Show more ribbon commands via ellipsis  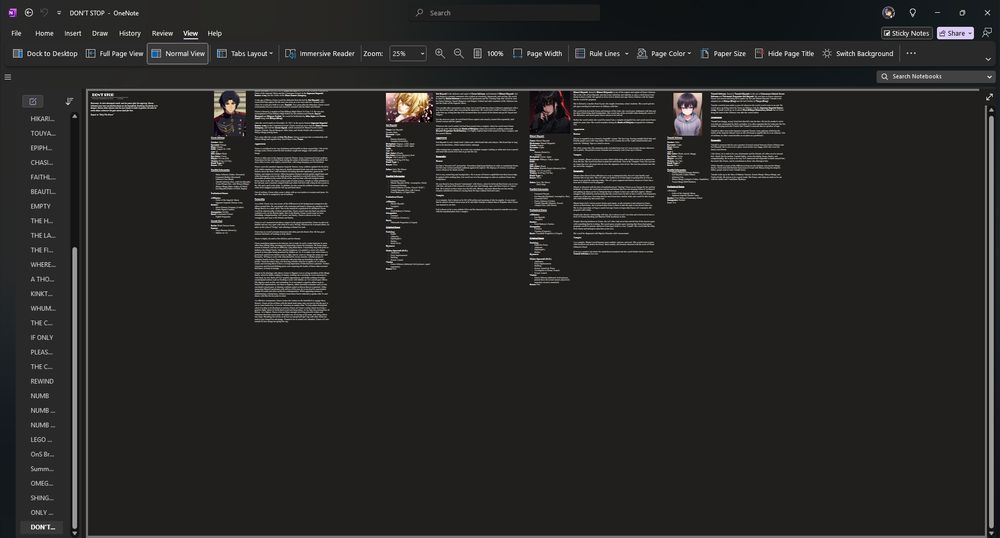point(911,54)
